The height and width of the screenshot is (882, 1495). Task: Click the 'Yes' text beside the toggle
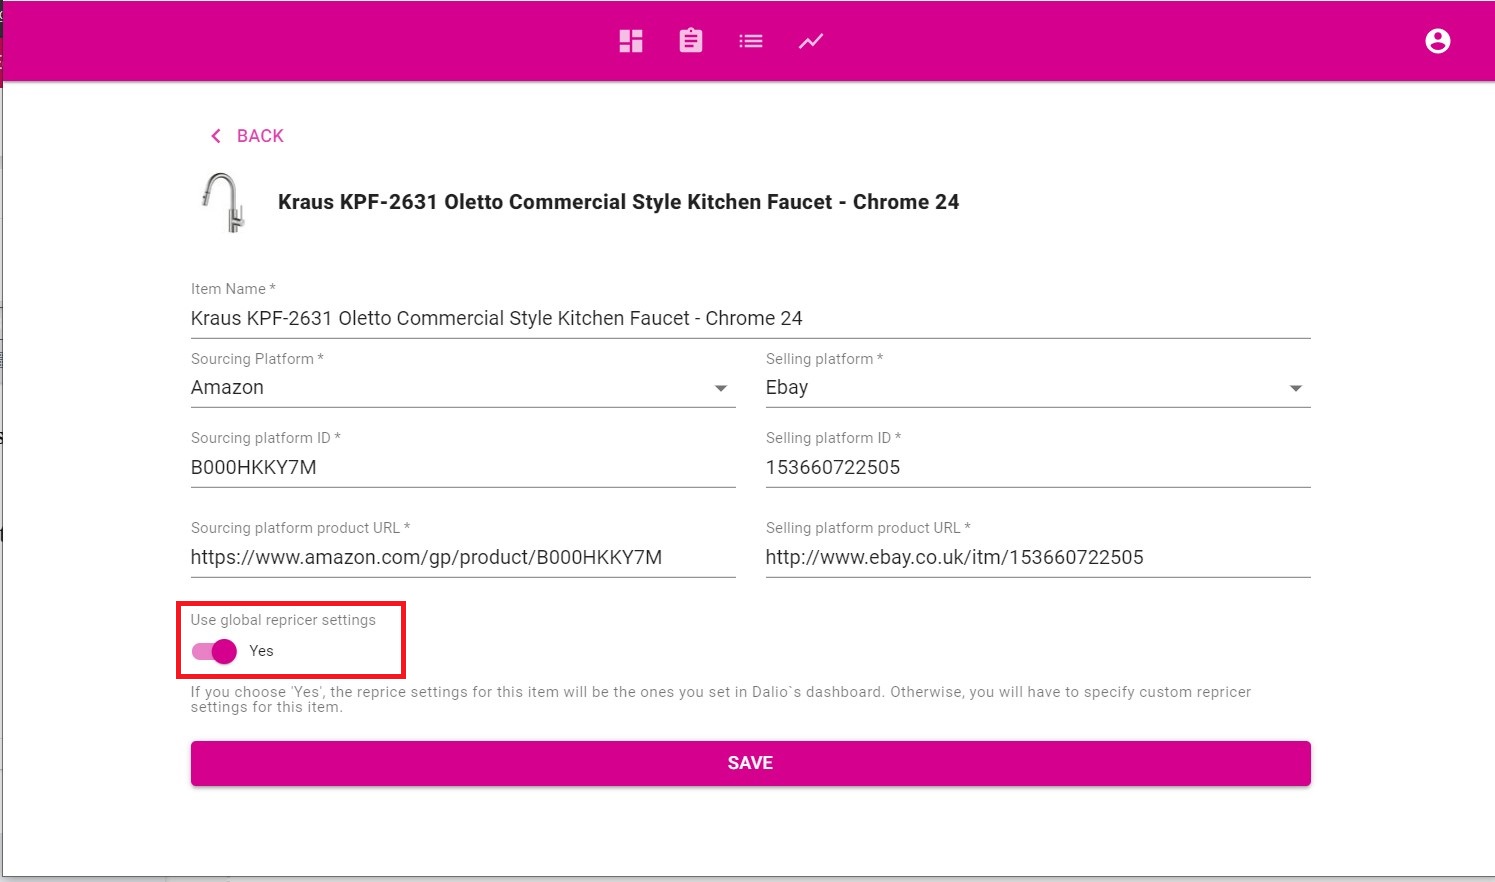(261, 651)
